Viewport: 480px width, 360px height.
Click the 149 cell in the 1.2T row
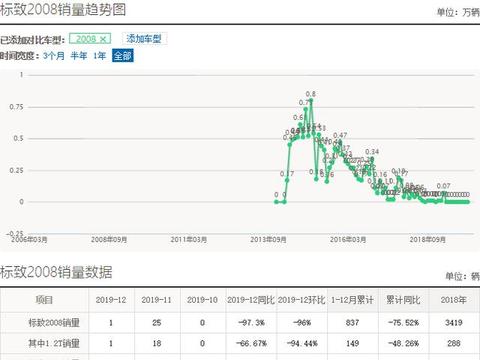(x=352, y=343)
